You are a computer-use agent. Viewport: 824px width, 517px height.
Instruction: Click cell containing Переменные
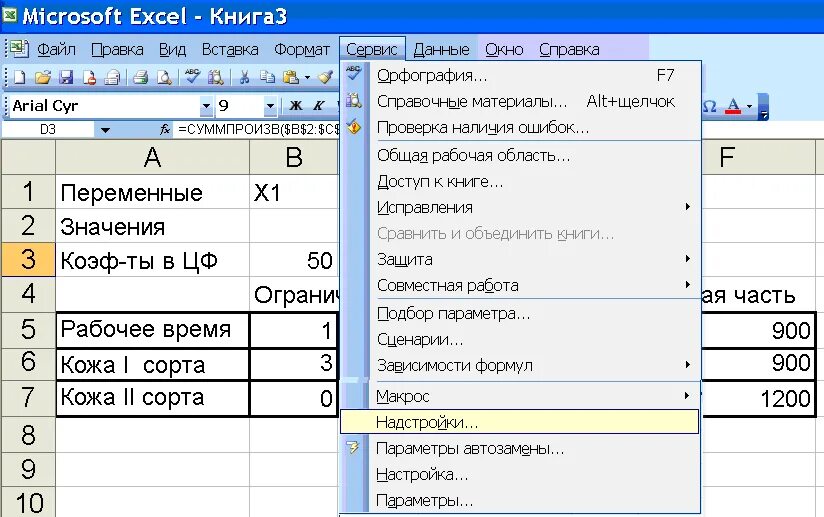pyautogui.click(x=152, y=192)
